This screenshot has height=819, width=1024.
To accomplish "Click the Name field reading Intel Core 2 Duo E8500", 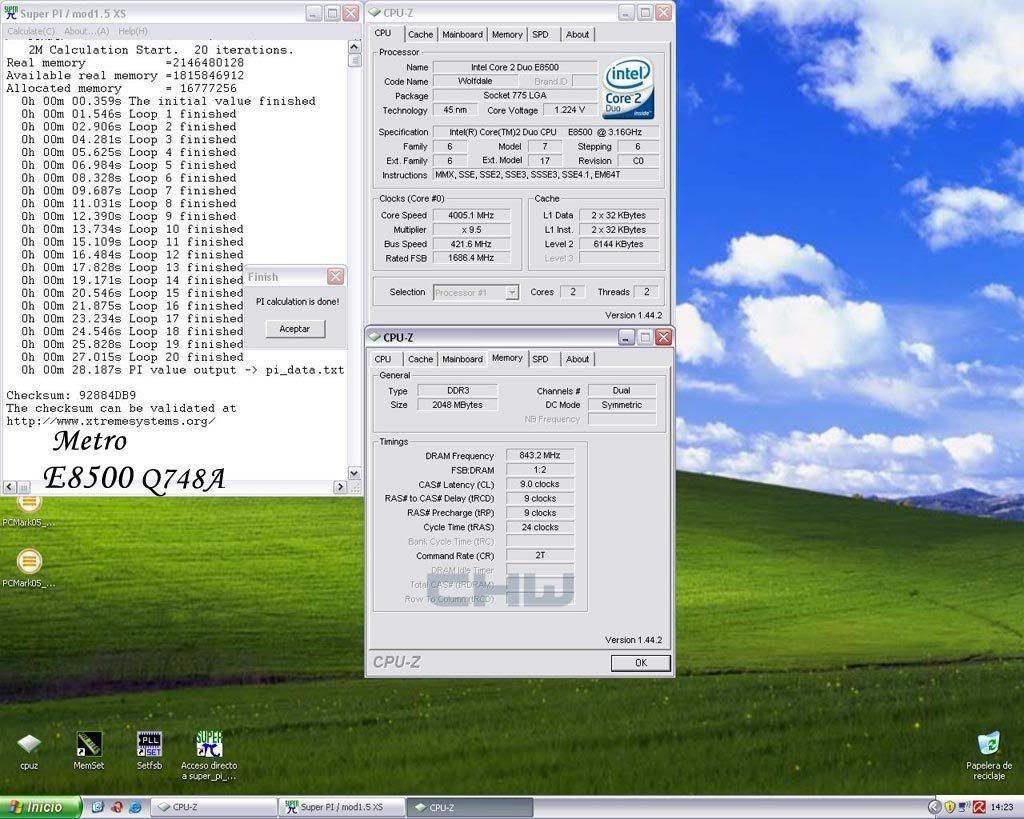I will point(515,67).
